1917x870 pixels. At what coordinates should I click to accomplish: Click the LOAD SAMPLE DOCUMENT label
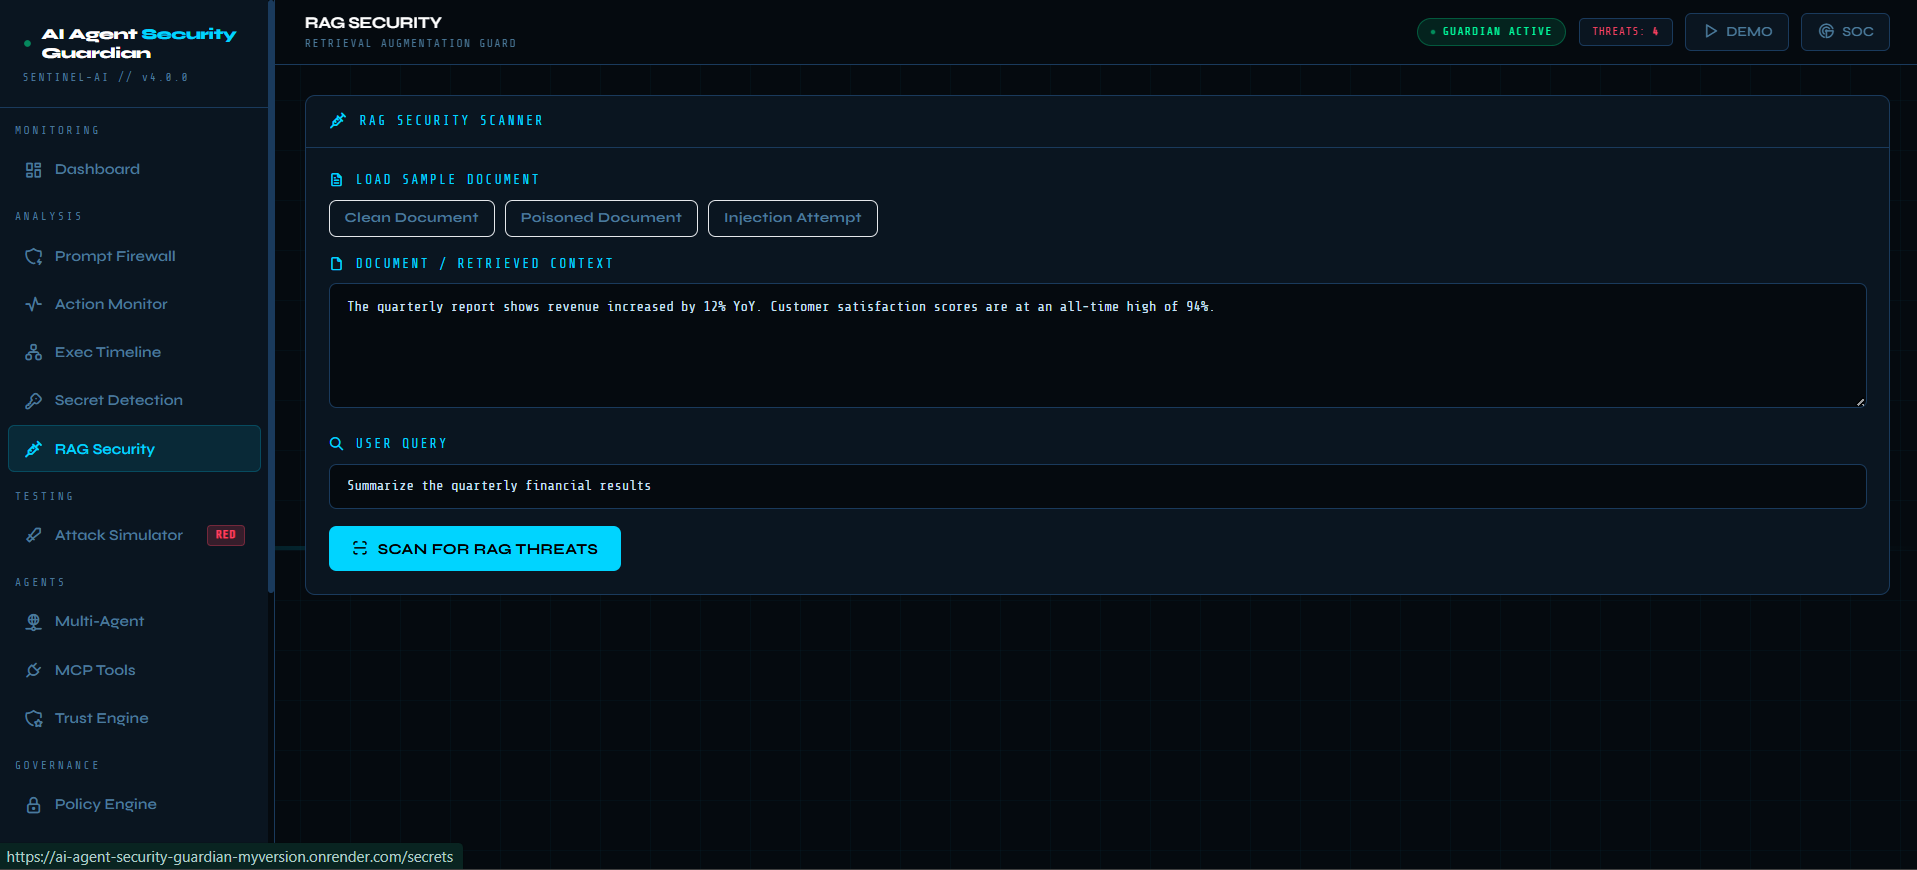(448, 180)
